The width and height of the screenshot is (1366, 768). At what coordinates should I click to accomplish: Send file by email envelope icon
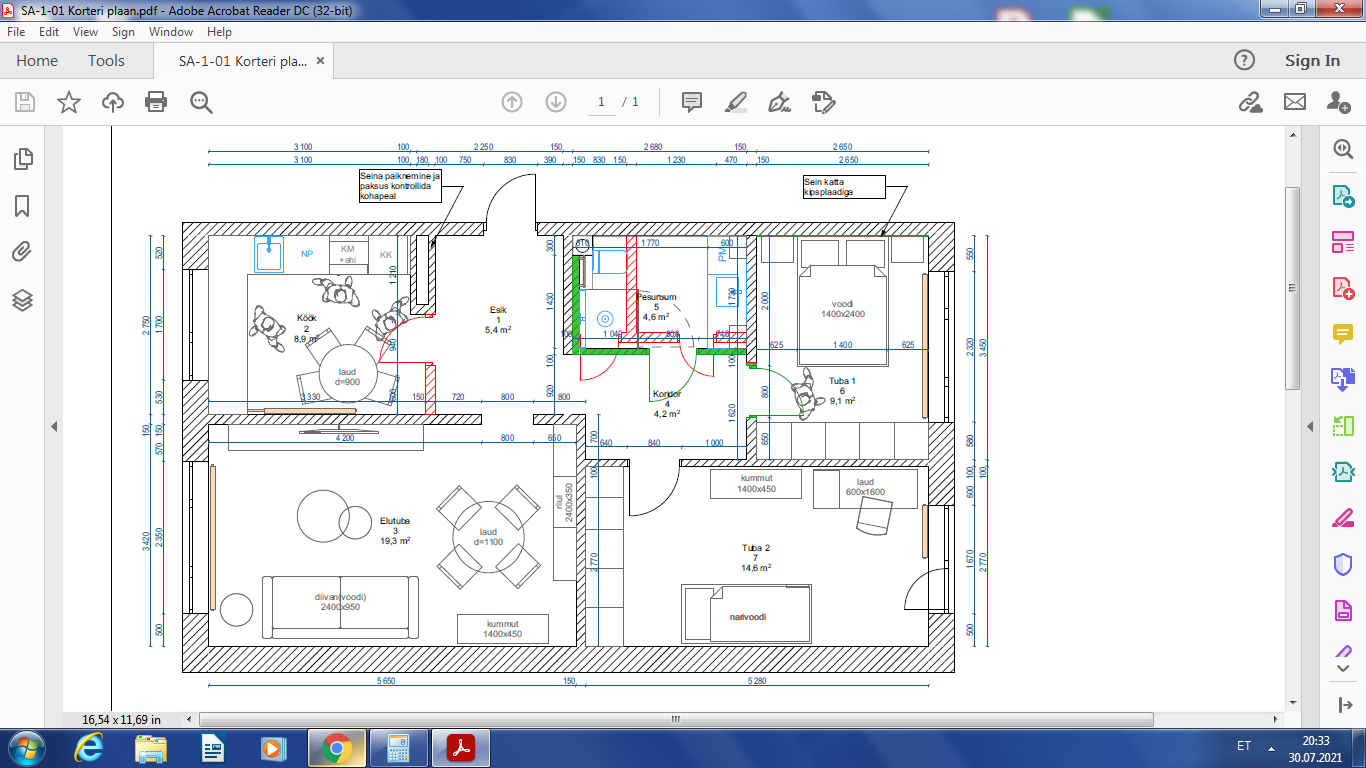(x=1295, y=102)
